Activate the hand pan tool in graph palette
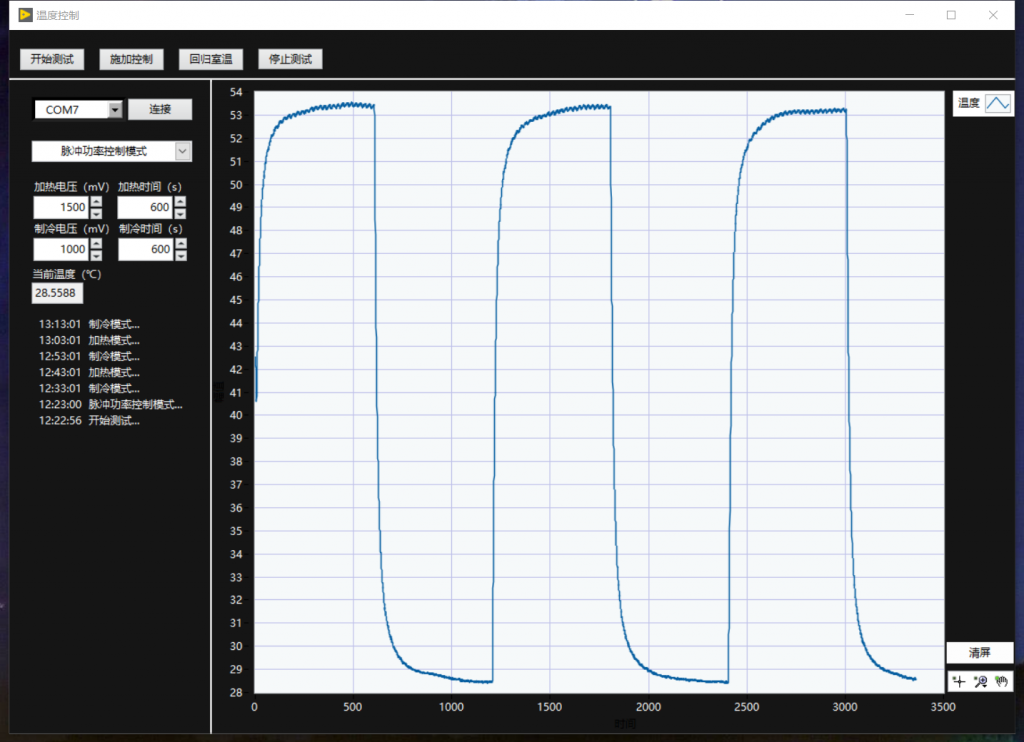The height and width of the screenshot is (742, 1024). point(1001,681)
